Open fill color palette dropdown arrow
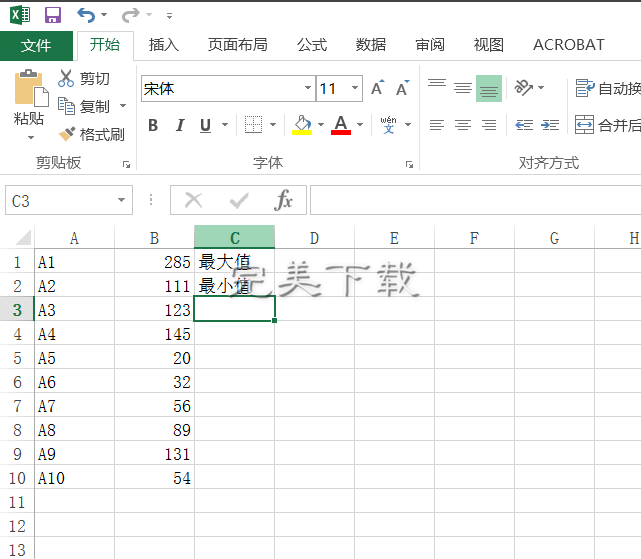This screenshot has height=559, width=641. (x=321, y=124)
